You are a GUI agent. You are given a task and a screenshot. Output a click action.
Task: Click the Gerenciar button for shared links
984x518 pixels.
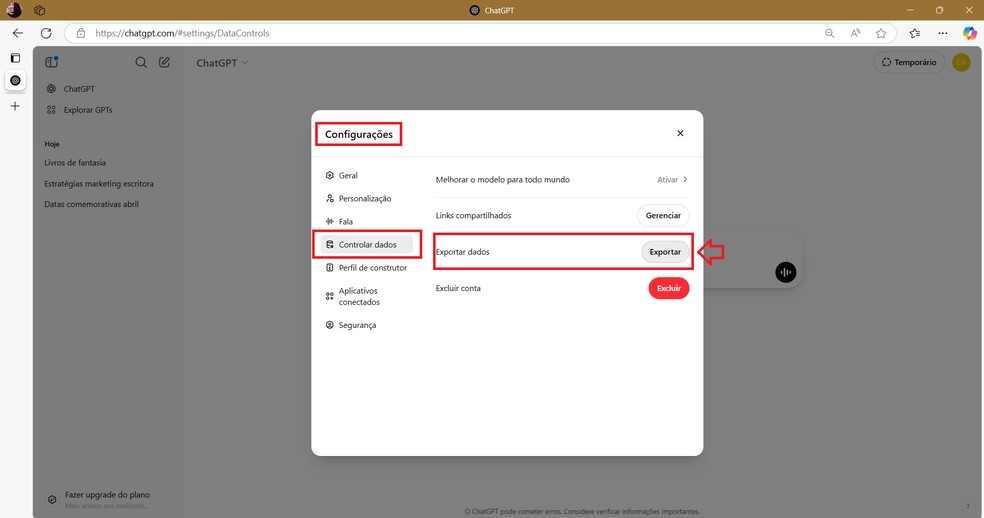[663, 215]
